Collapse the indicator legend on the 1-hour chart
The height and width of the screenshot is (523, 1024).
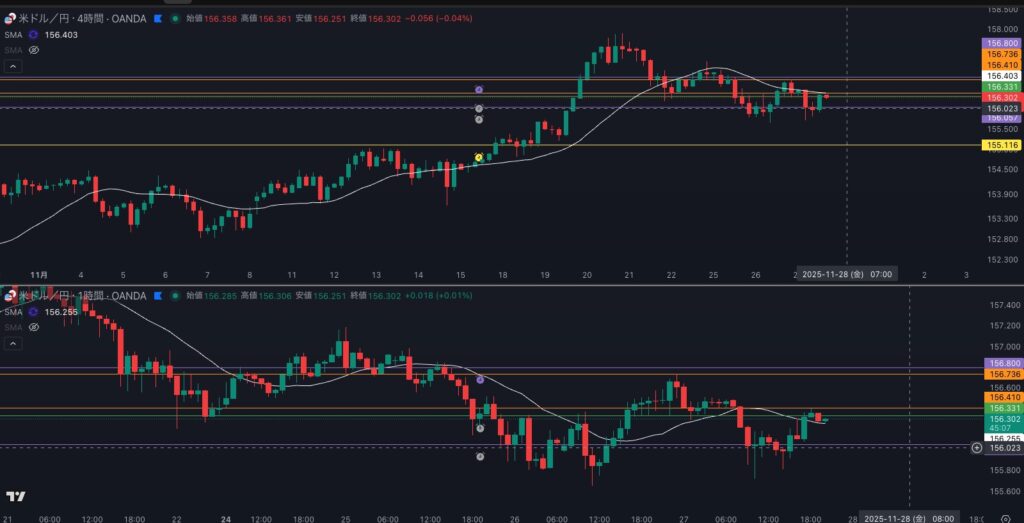tap(13, 344)
